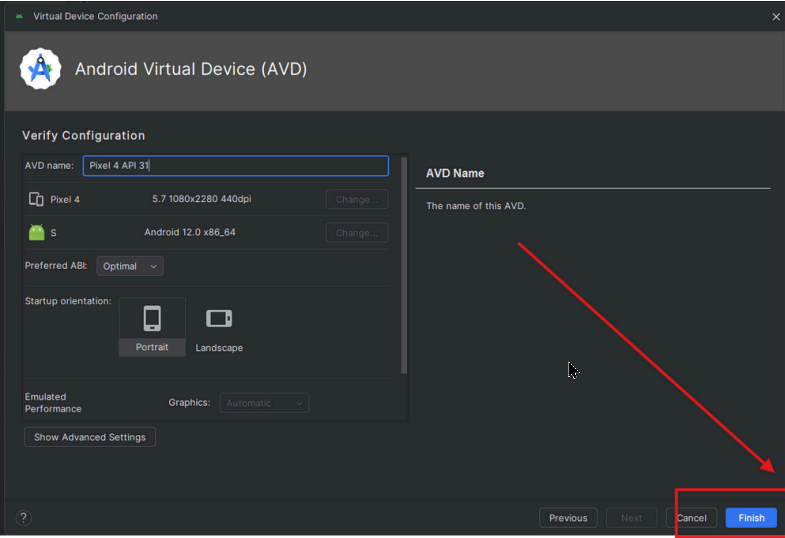Click the configuration panel vertical scrollbar
The height and width of the screenshot is (538, 785).
(x=404, y=265)
